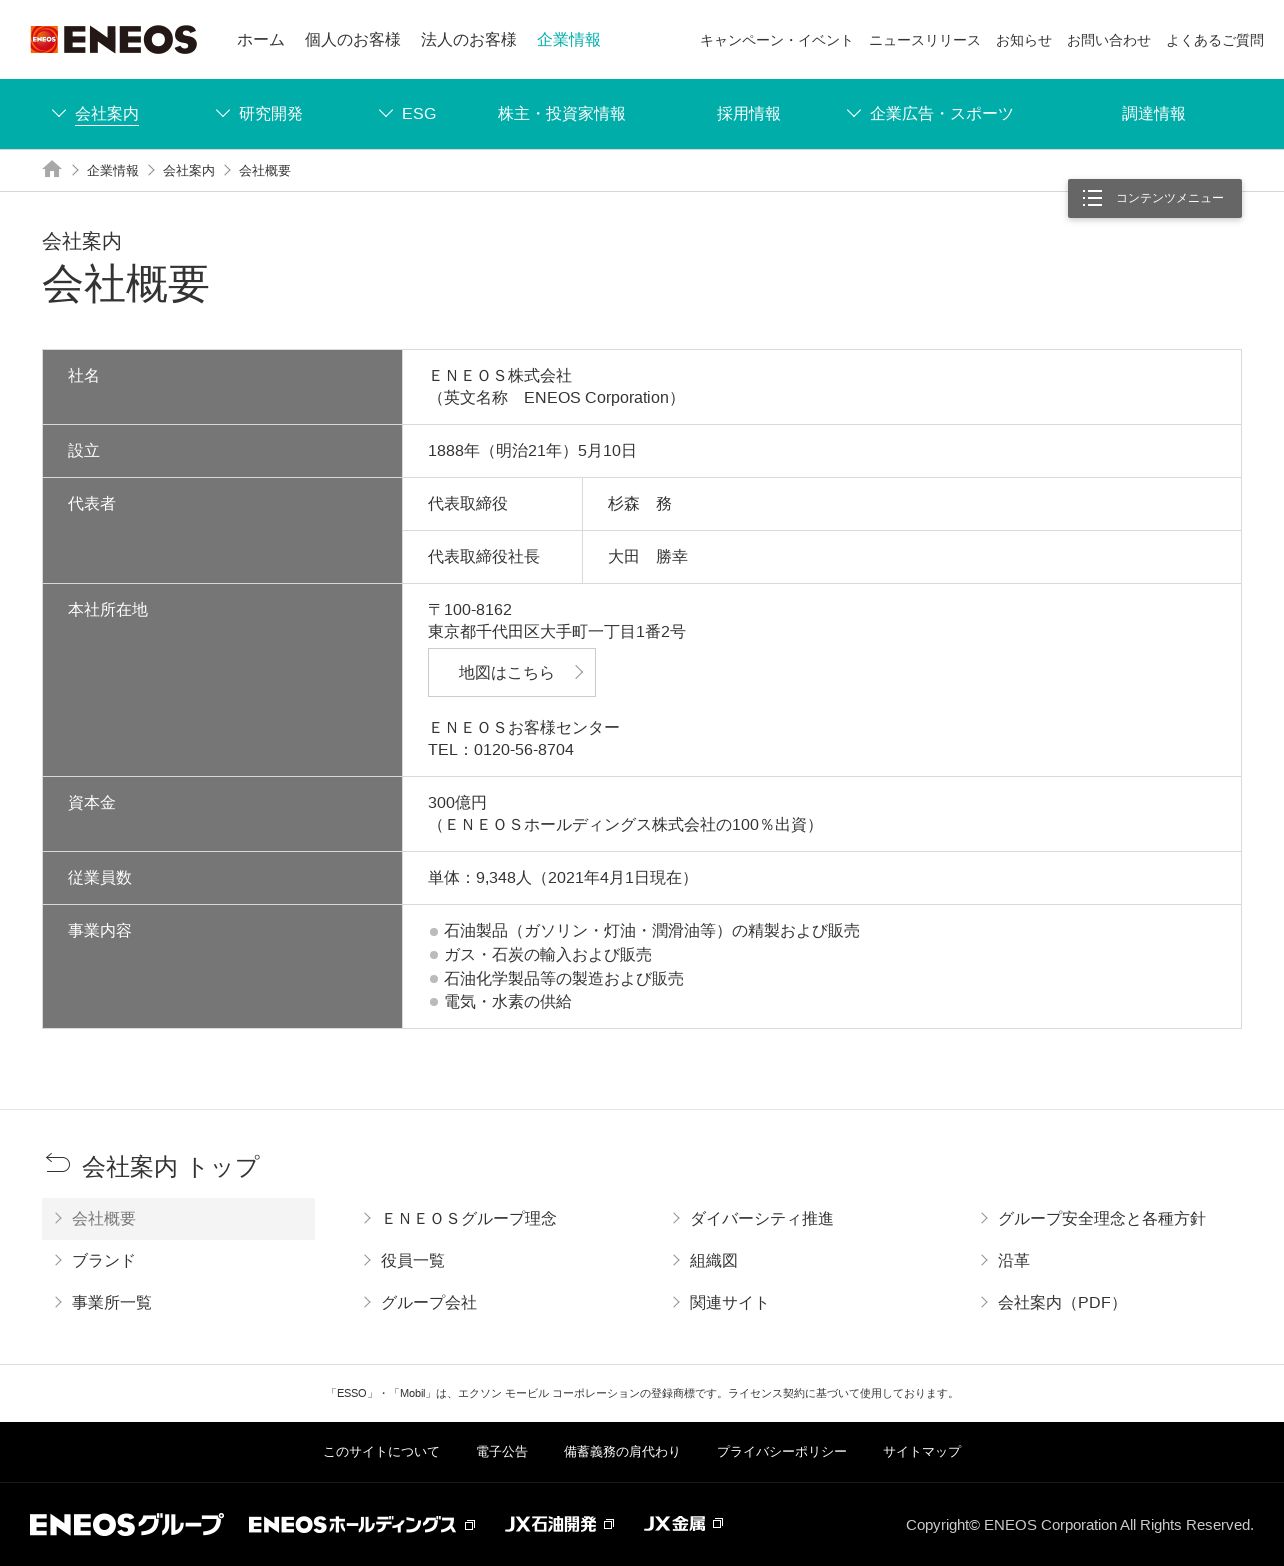
Task: Expand the 研究開発 dropdown chevron
Action: 223,113
